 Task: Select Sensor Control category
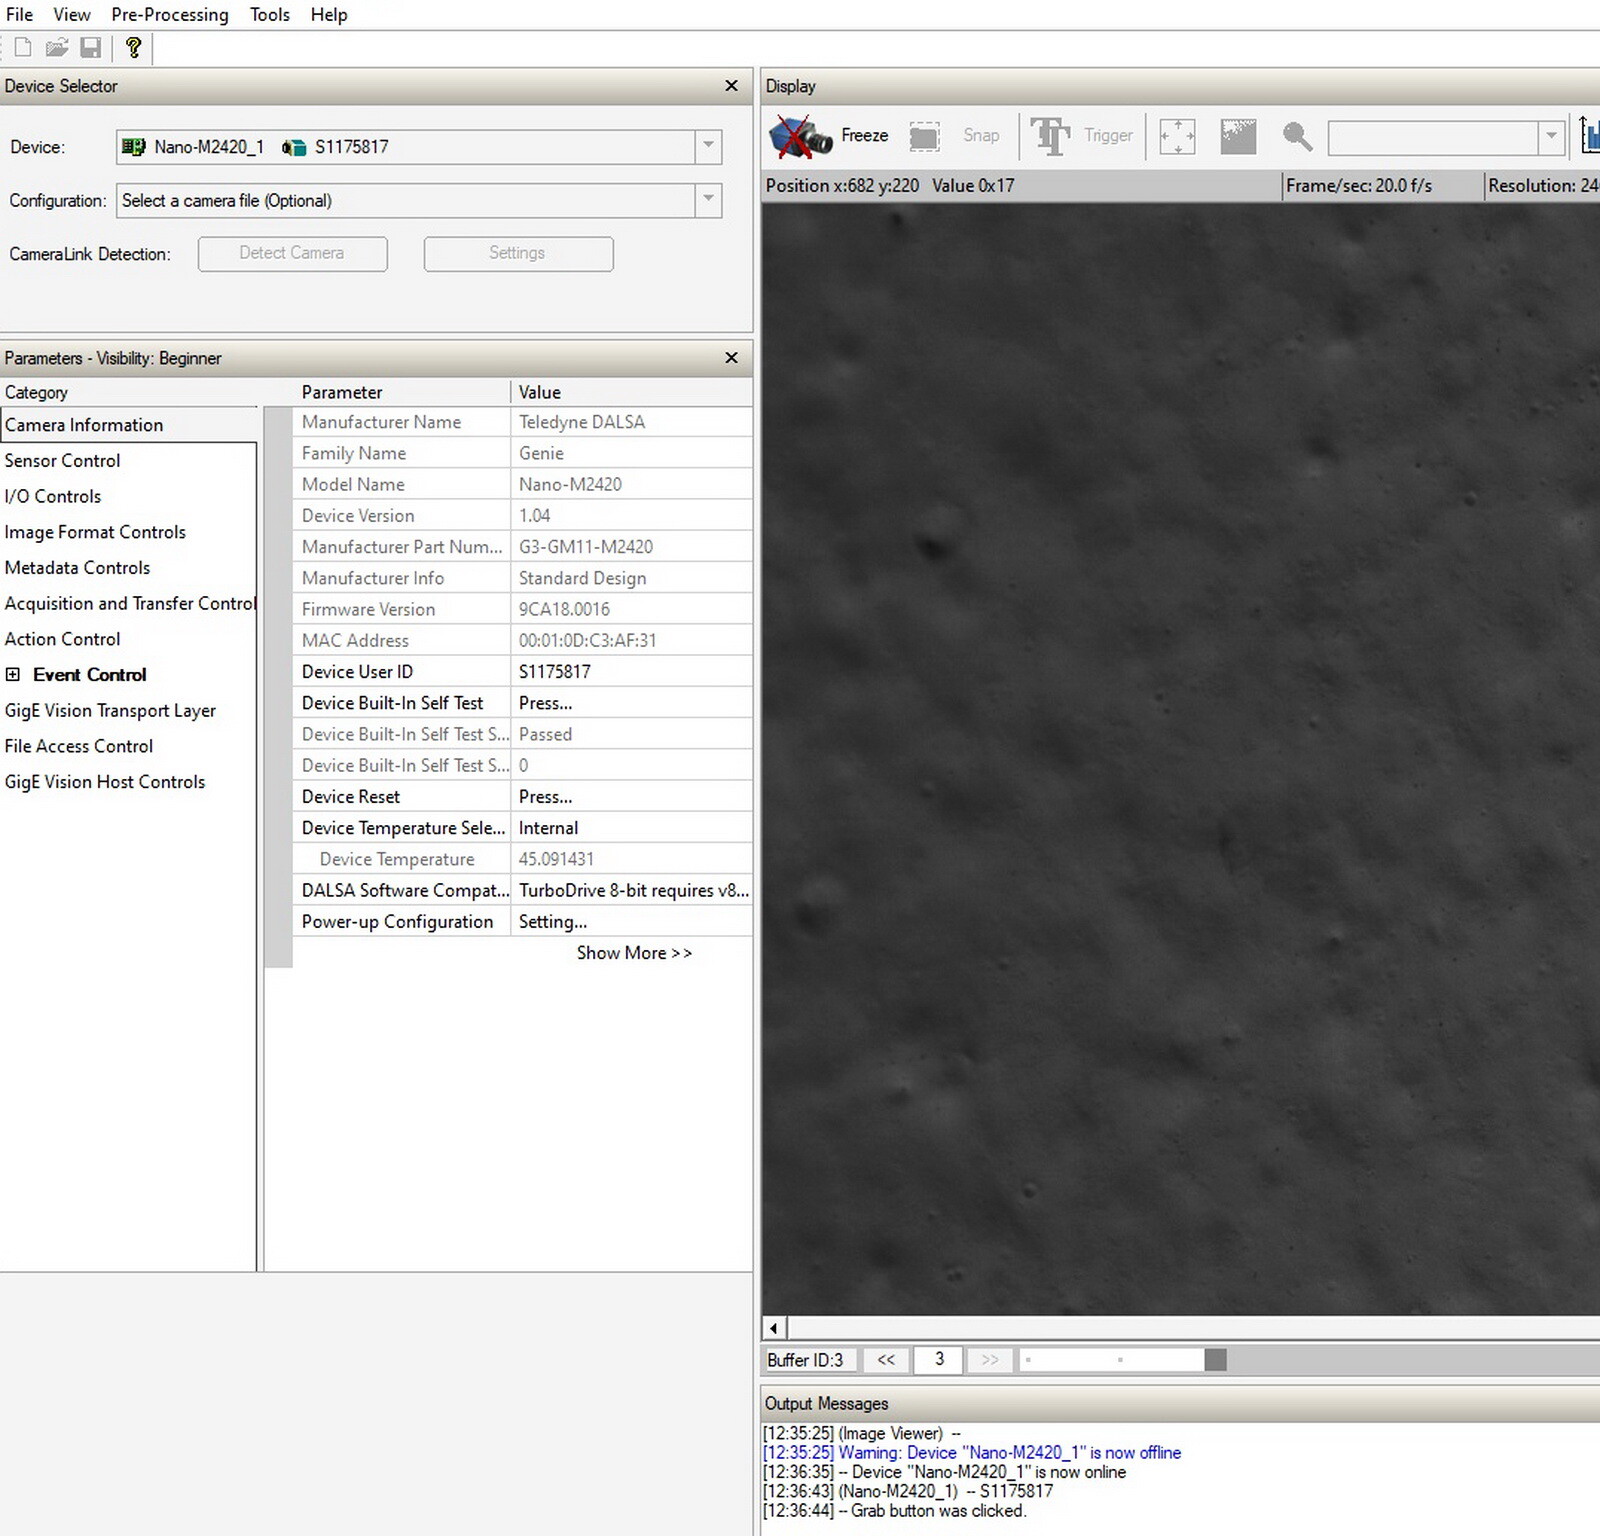(62, 461)
